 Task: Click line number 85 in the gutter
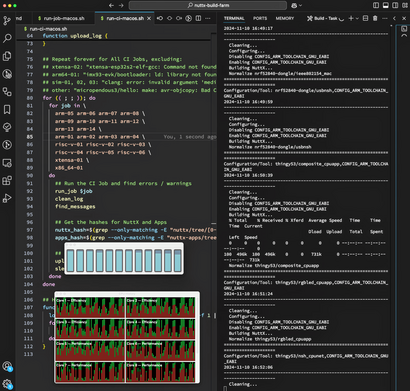pyautogui.click(x=30, y=137)
